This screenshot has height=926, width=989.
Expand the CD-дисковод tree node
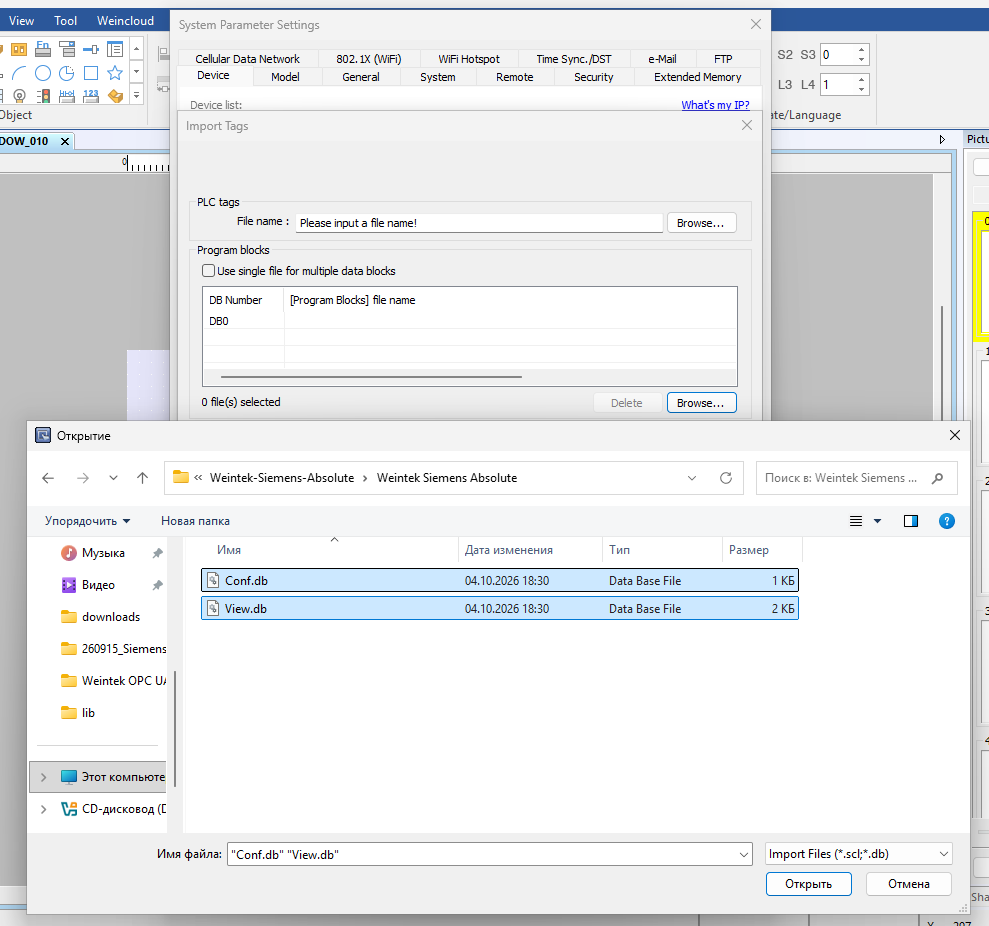[x=44, y=809]
